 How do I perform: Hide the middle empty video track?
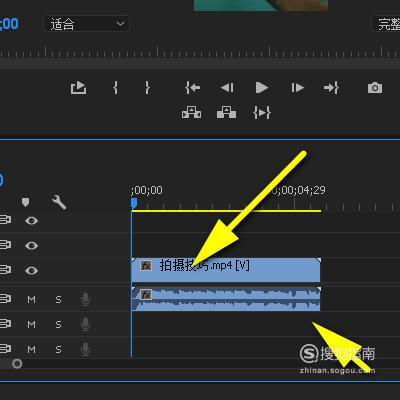tap(32, 245)
